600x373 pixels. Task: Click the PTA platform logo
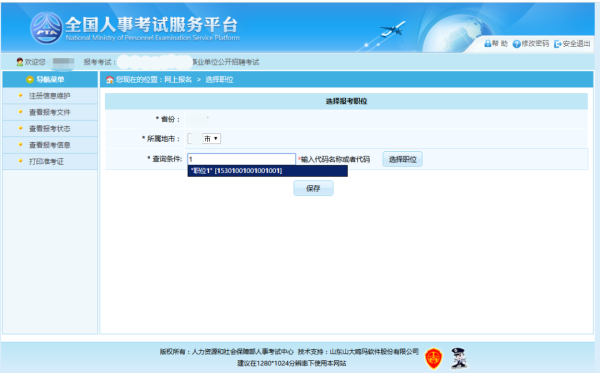tap(46, 28)
